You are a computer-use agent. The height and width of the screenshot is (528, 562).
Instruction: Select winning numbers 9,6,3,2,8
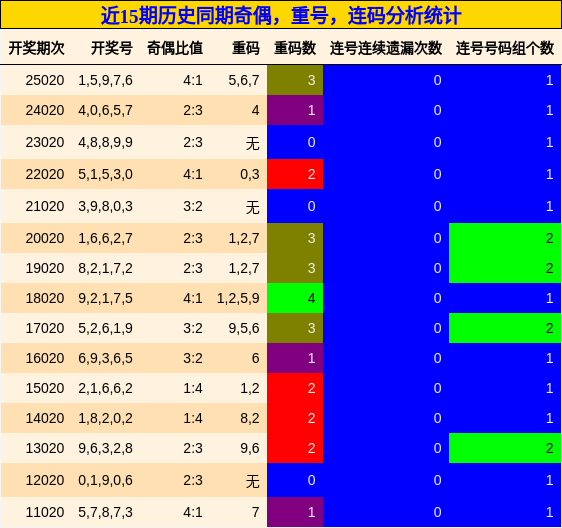point(105,448)
